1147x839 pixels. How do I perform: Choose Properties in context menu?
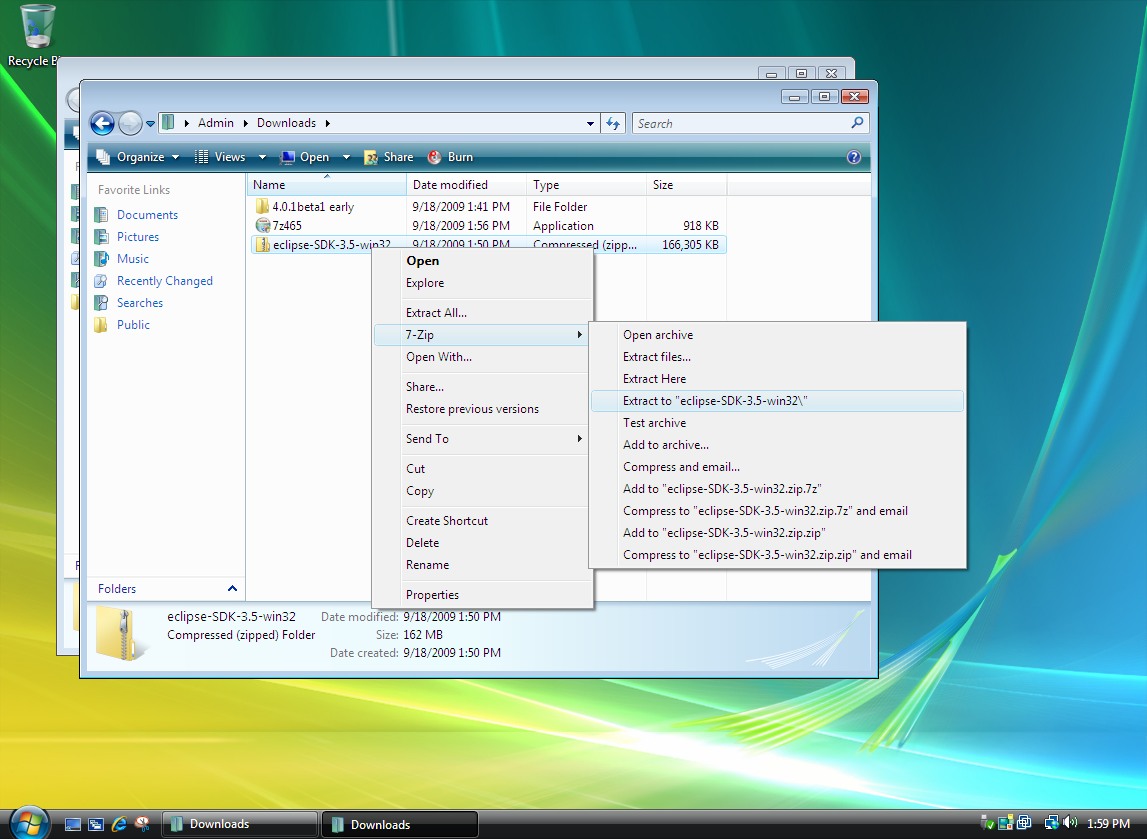click(x=482, y=595)
